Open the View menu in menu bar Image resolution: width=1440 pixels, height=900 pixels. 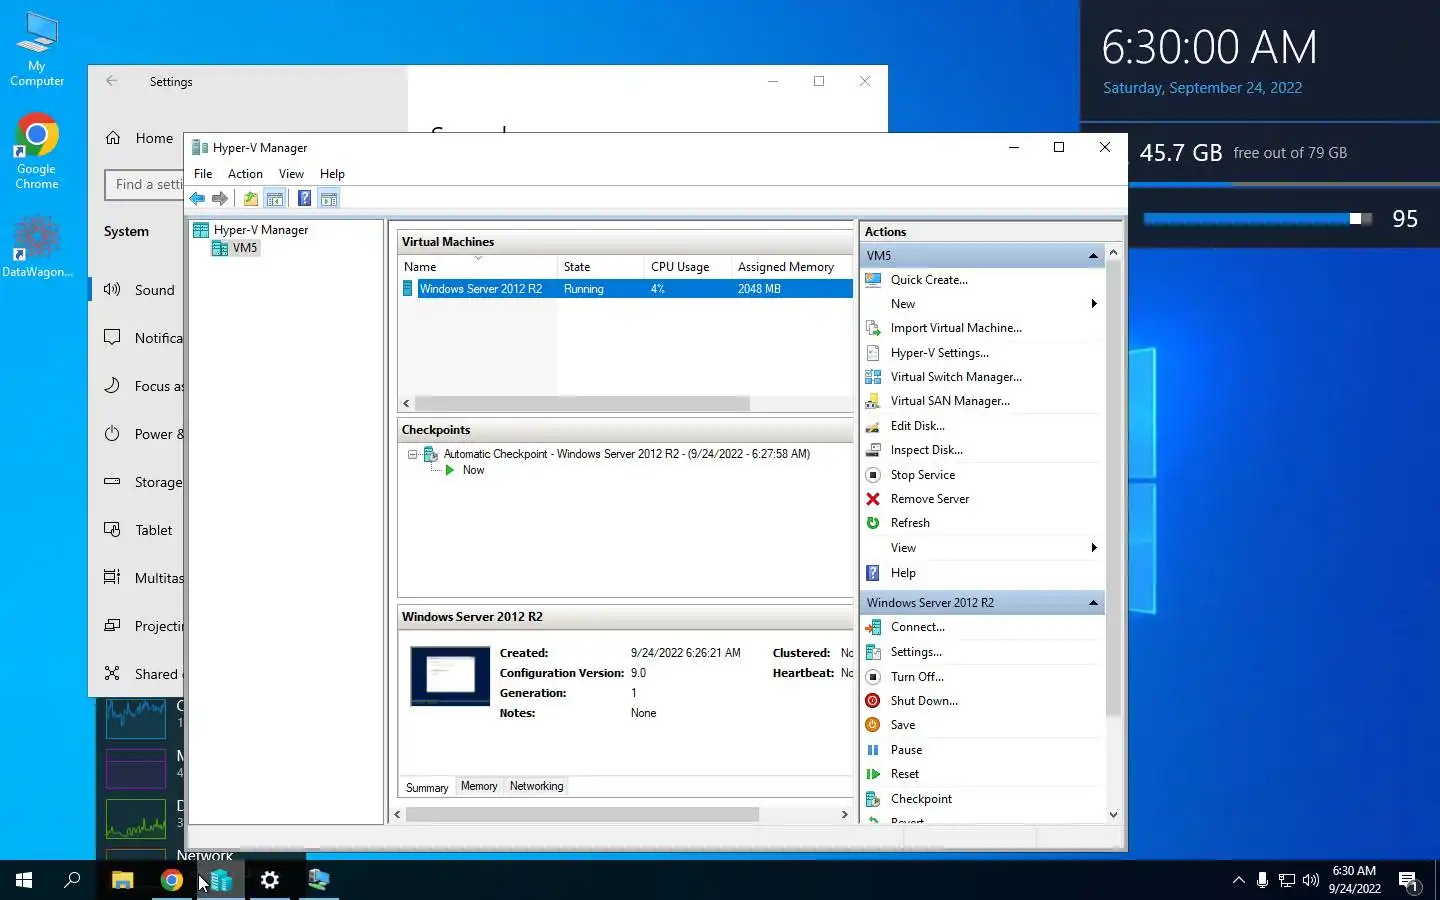pyautogui.click(x=291, y=174)
